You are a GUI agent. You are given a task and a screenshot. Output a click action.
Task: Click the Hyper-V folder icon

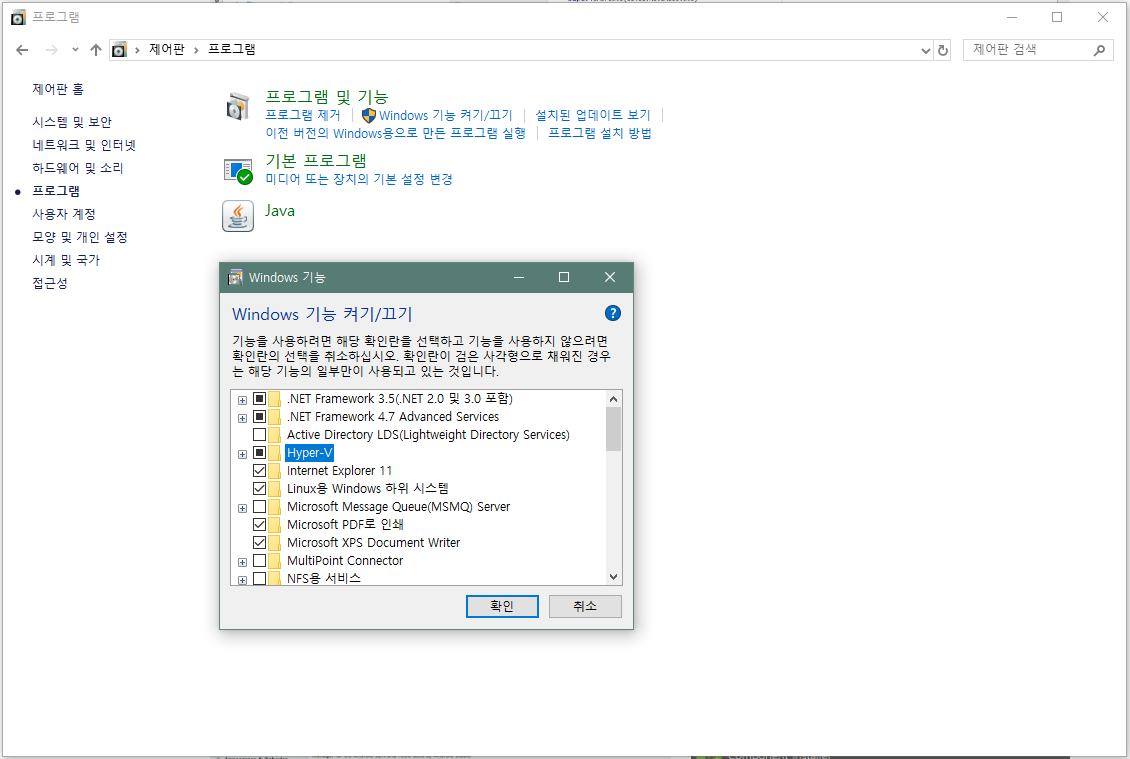pyautogui.click(x=275, y=453)
